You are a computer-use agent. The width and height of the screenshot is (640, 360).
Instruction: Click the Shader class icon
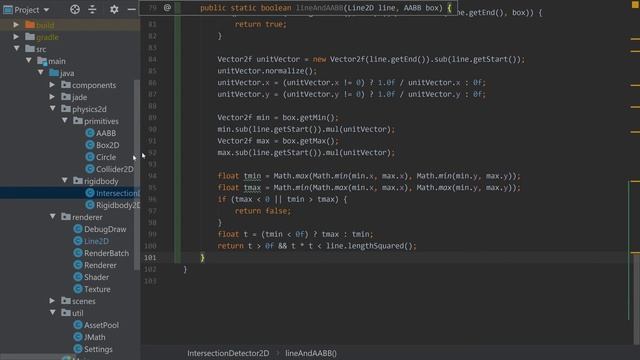tap(78, 277)
